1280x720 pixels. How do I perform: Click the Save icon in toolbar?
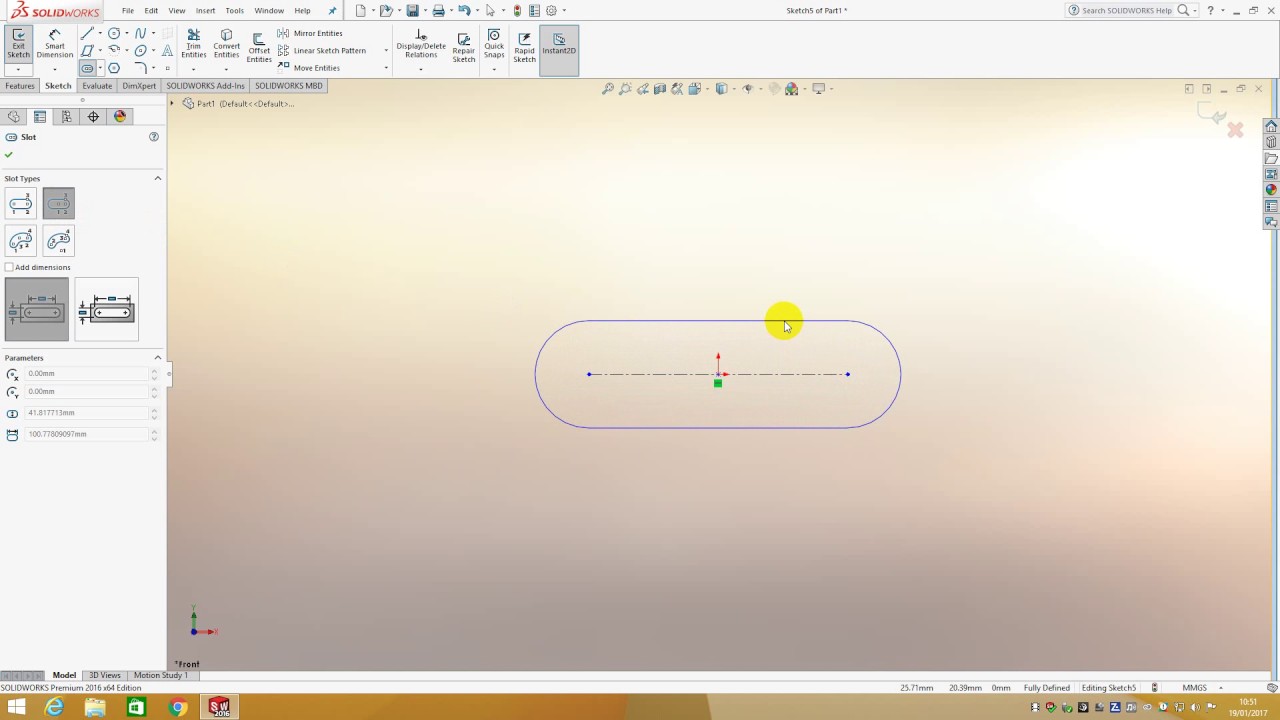coord(412,11)
